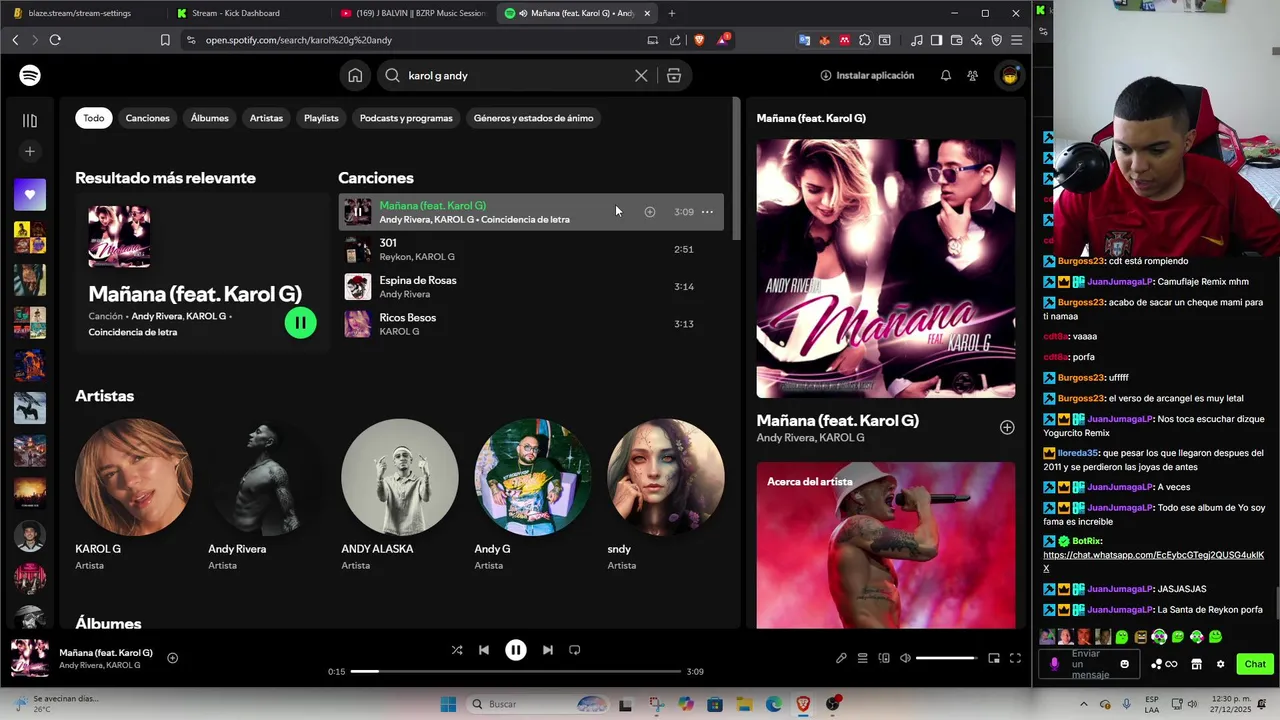Open the Friend Activity icon
Image resolution: width=1280 pixels, height=720 pixels.
click(x=972, y=76)
